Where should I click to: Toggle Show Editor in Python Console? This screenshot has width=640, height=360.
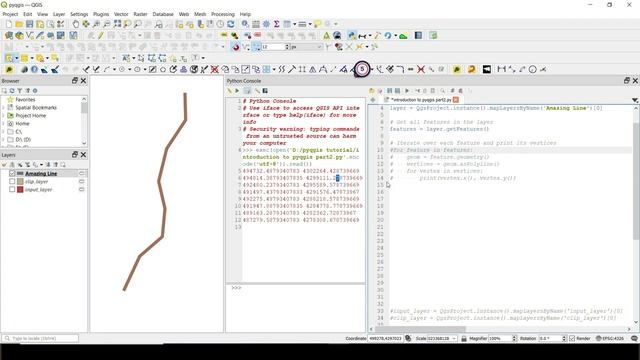(247, 91)
